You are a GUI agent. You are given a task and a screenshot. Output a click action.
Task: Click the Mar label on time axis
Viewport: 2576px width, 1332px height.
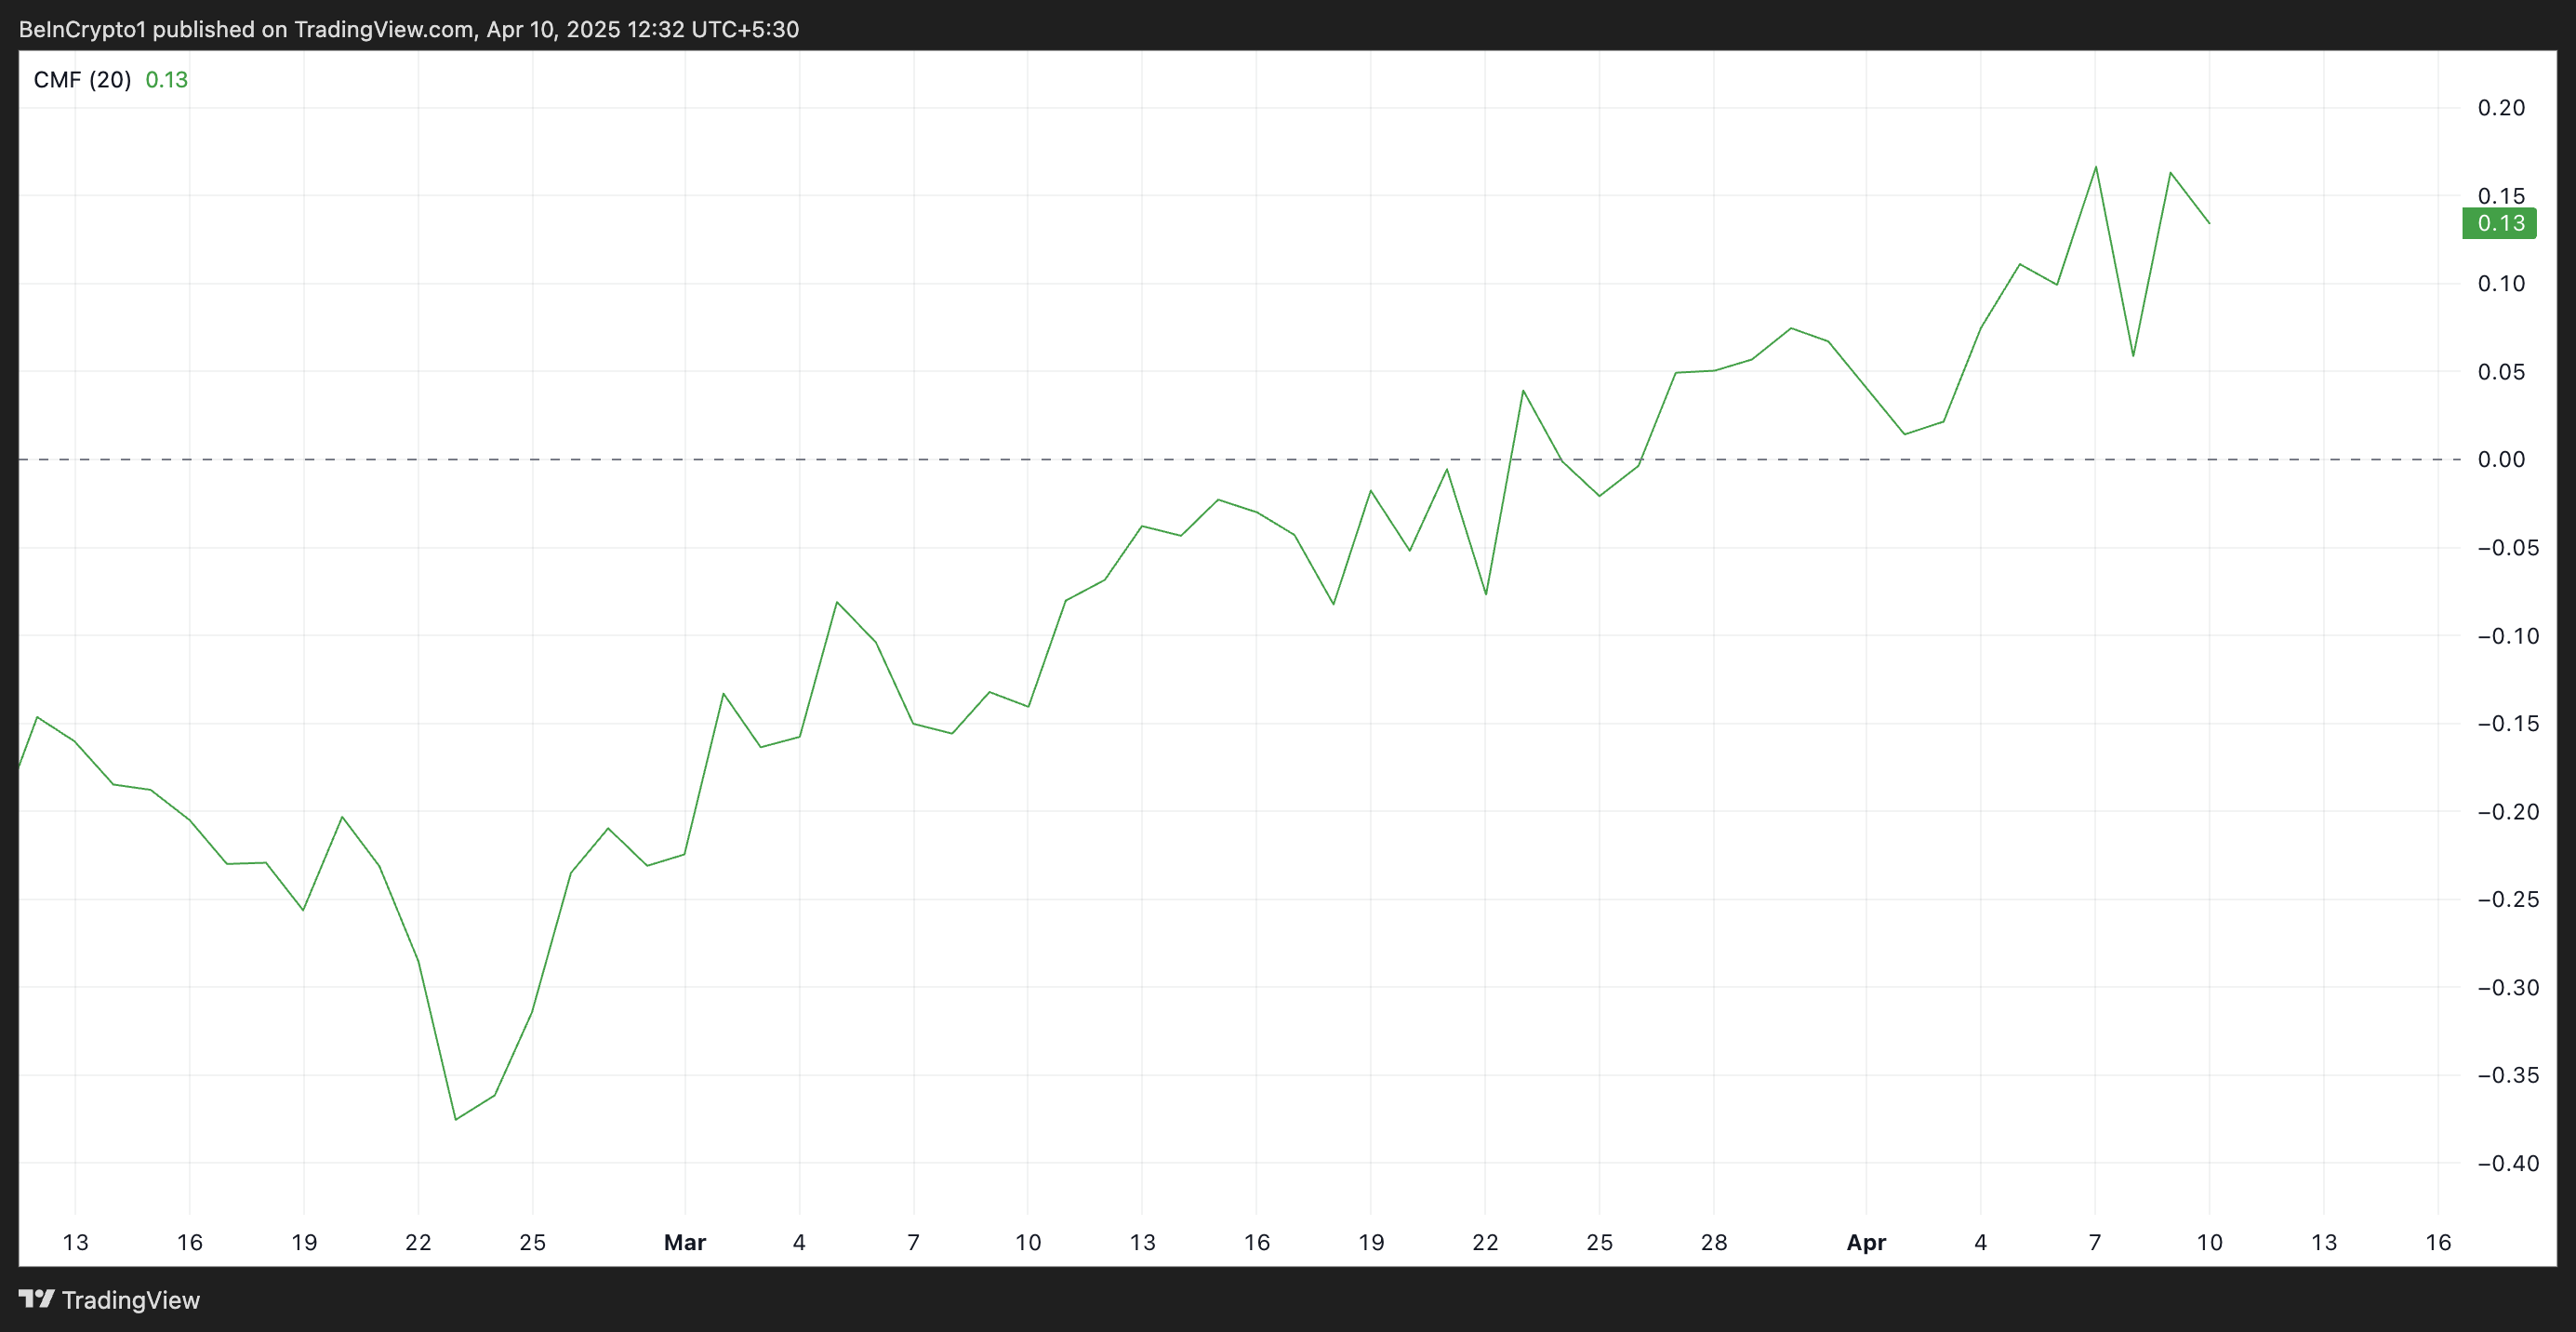(685, 1242)
